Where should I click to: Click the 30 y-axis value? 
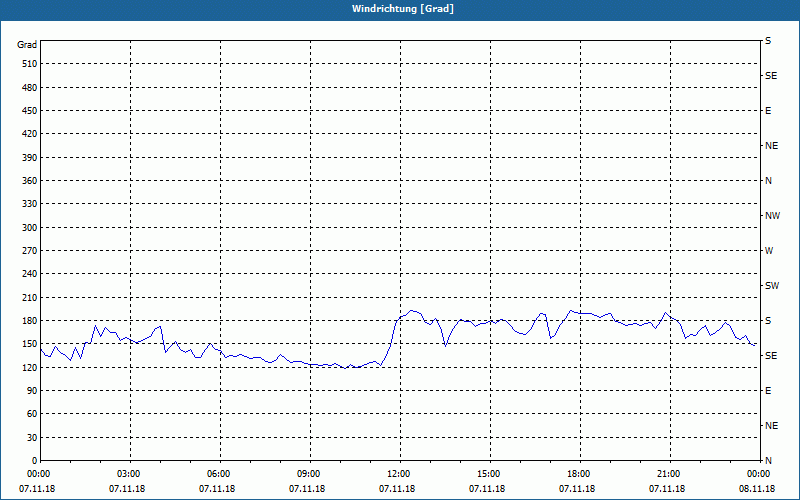tap(32, 438)
